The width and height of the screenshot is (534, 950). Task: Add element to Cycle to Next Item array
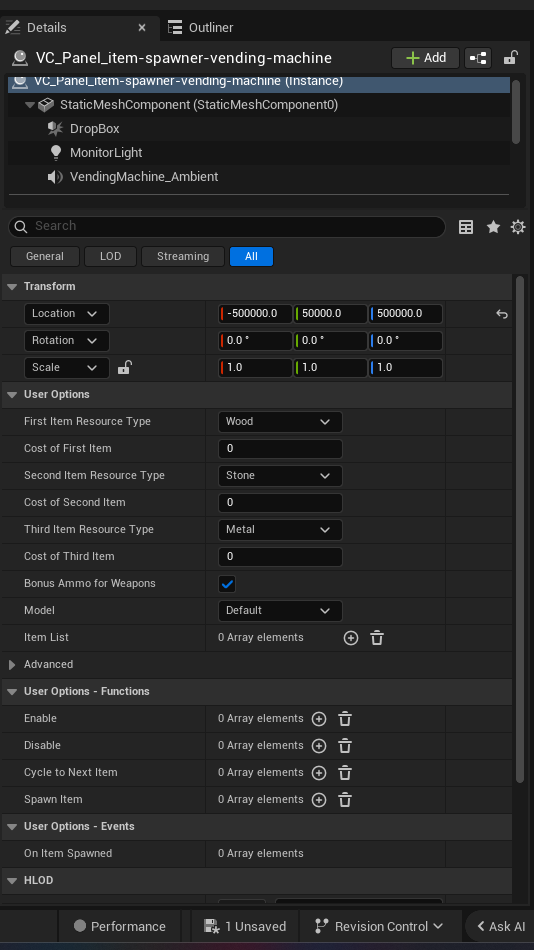[319, 773]
